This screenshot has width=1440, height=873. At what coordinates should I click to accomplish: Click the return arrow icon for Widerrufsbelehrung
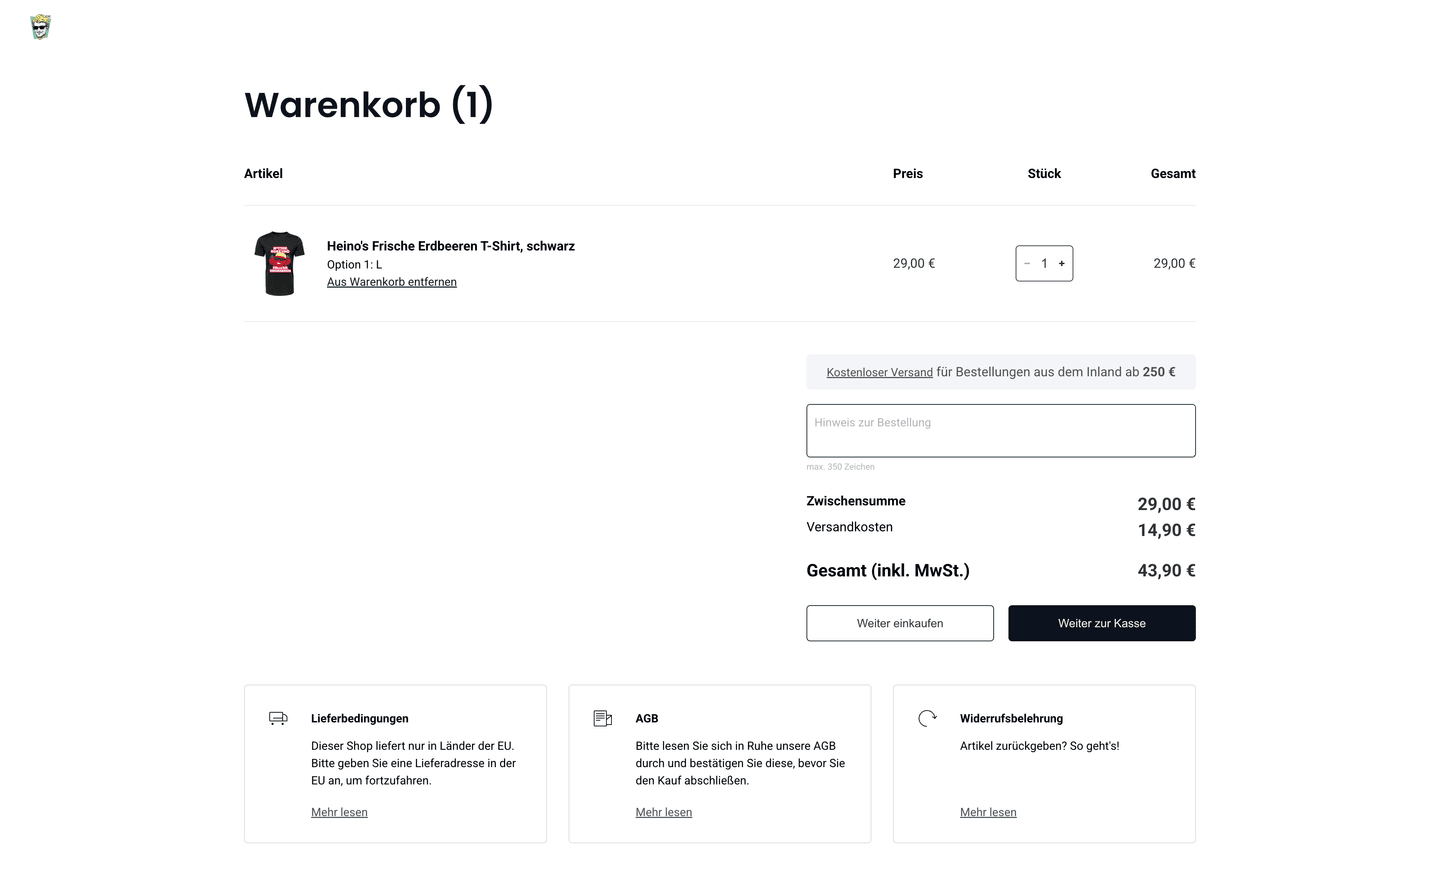click(927, 718)
